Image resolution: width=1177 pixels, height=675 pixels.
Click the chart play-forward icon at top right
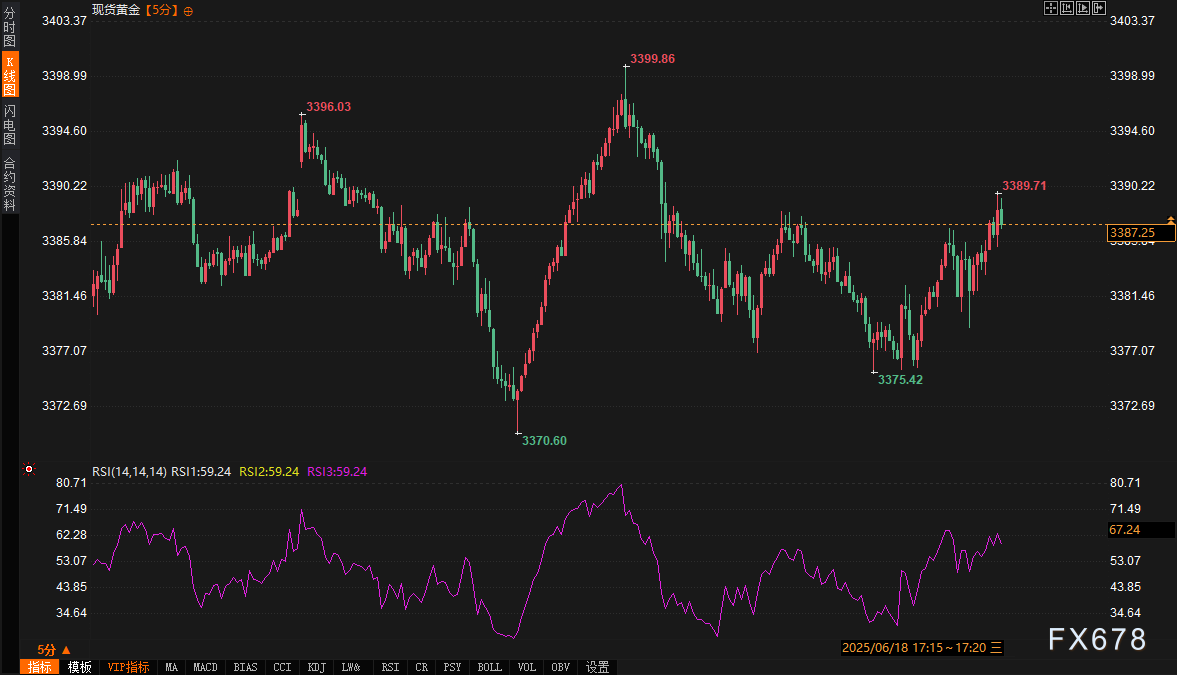click(x=1083, y=8)
